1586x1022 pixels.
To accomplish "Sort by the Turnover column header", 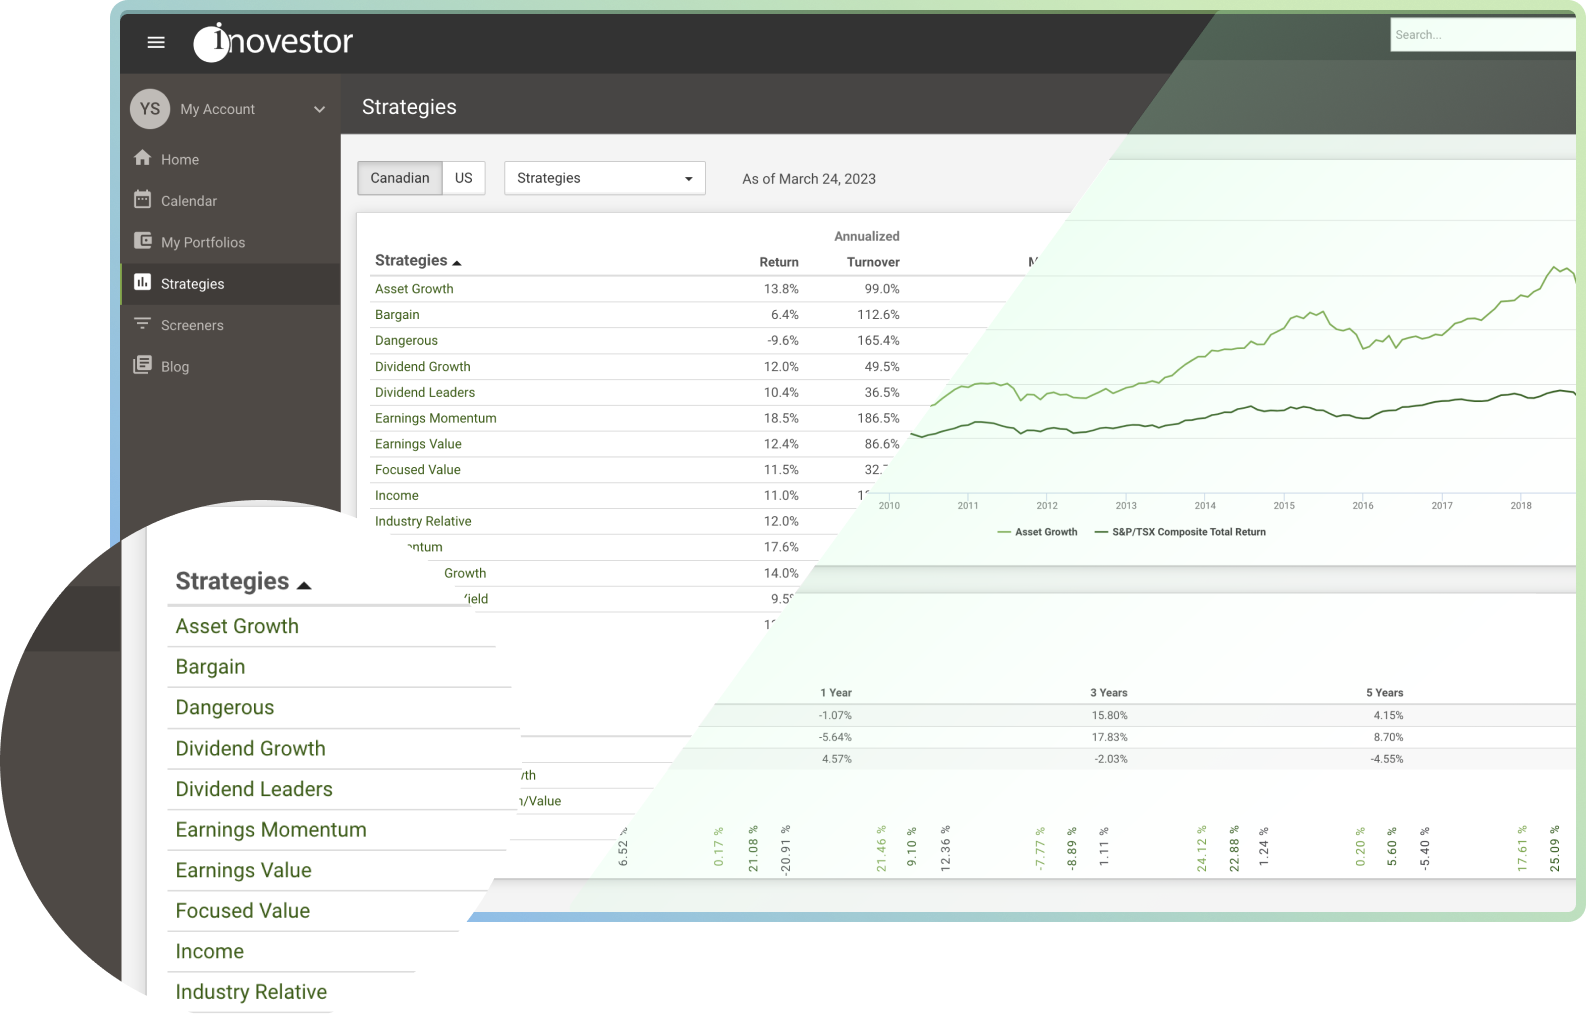I will click(x=873, y=262).
